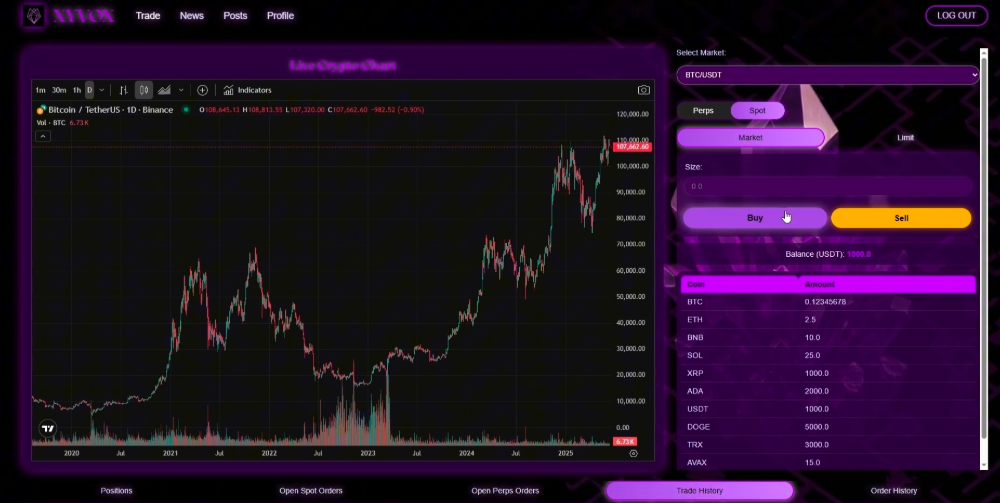1000x503 pixels.
Task: Click the Size input field
Action: click(827, 186)
